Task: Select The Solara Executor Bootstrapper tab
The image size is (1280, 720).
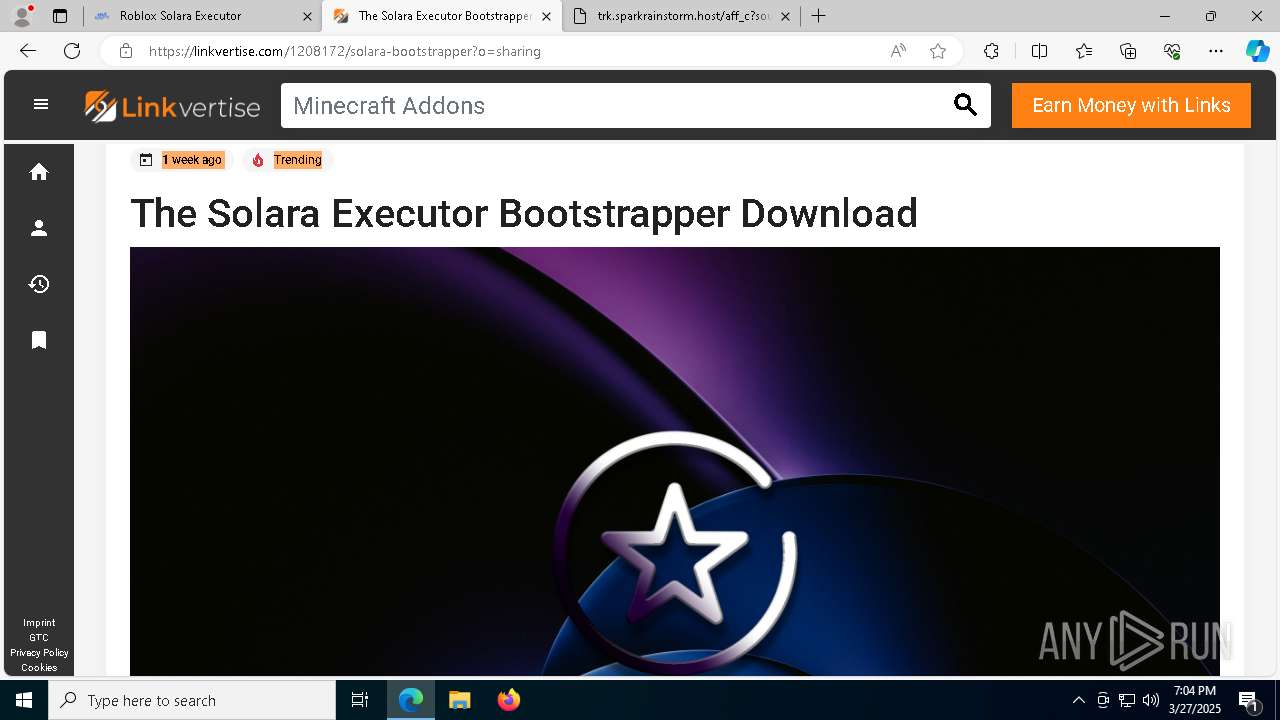Action: pos(444,16)
